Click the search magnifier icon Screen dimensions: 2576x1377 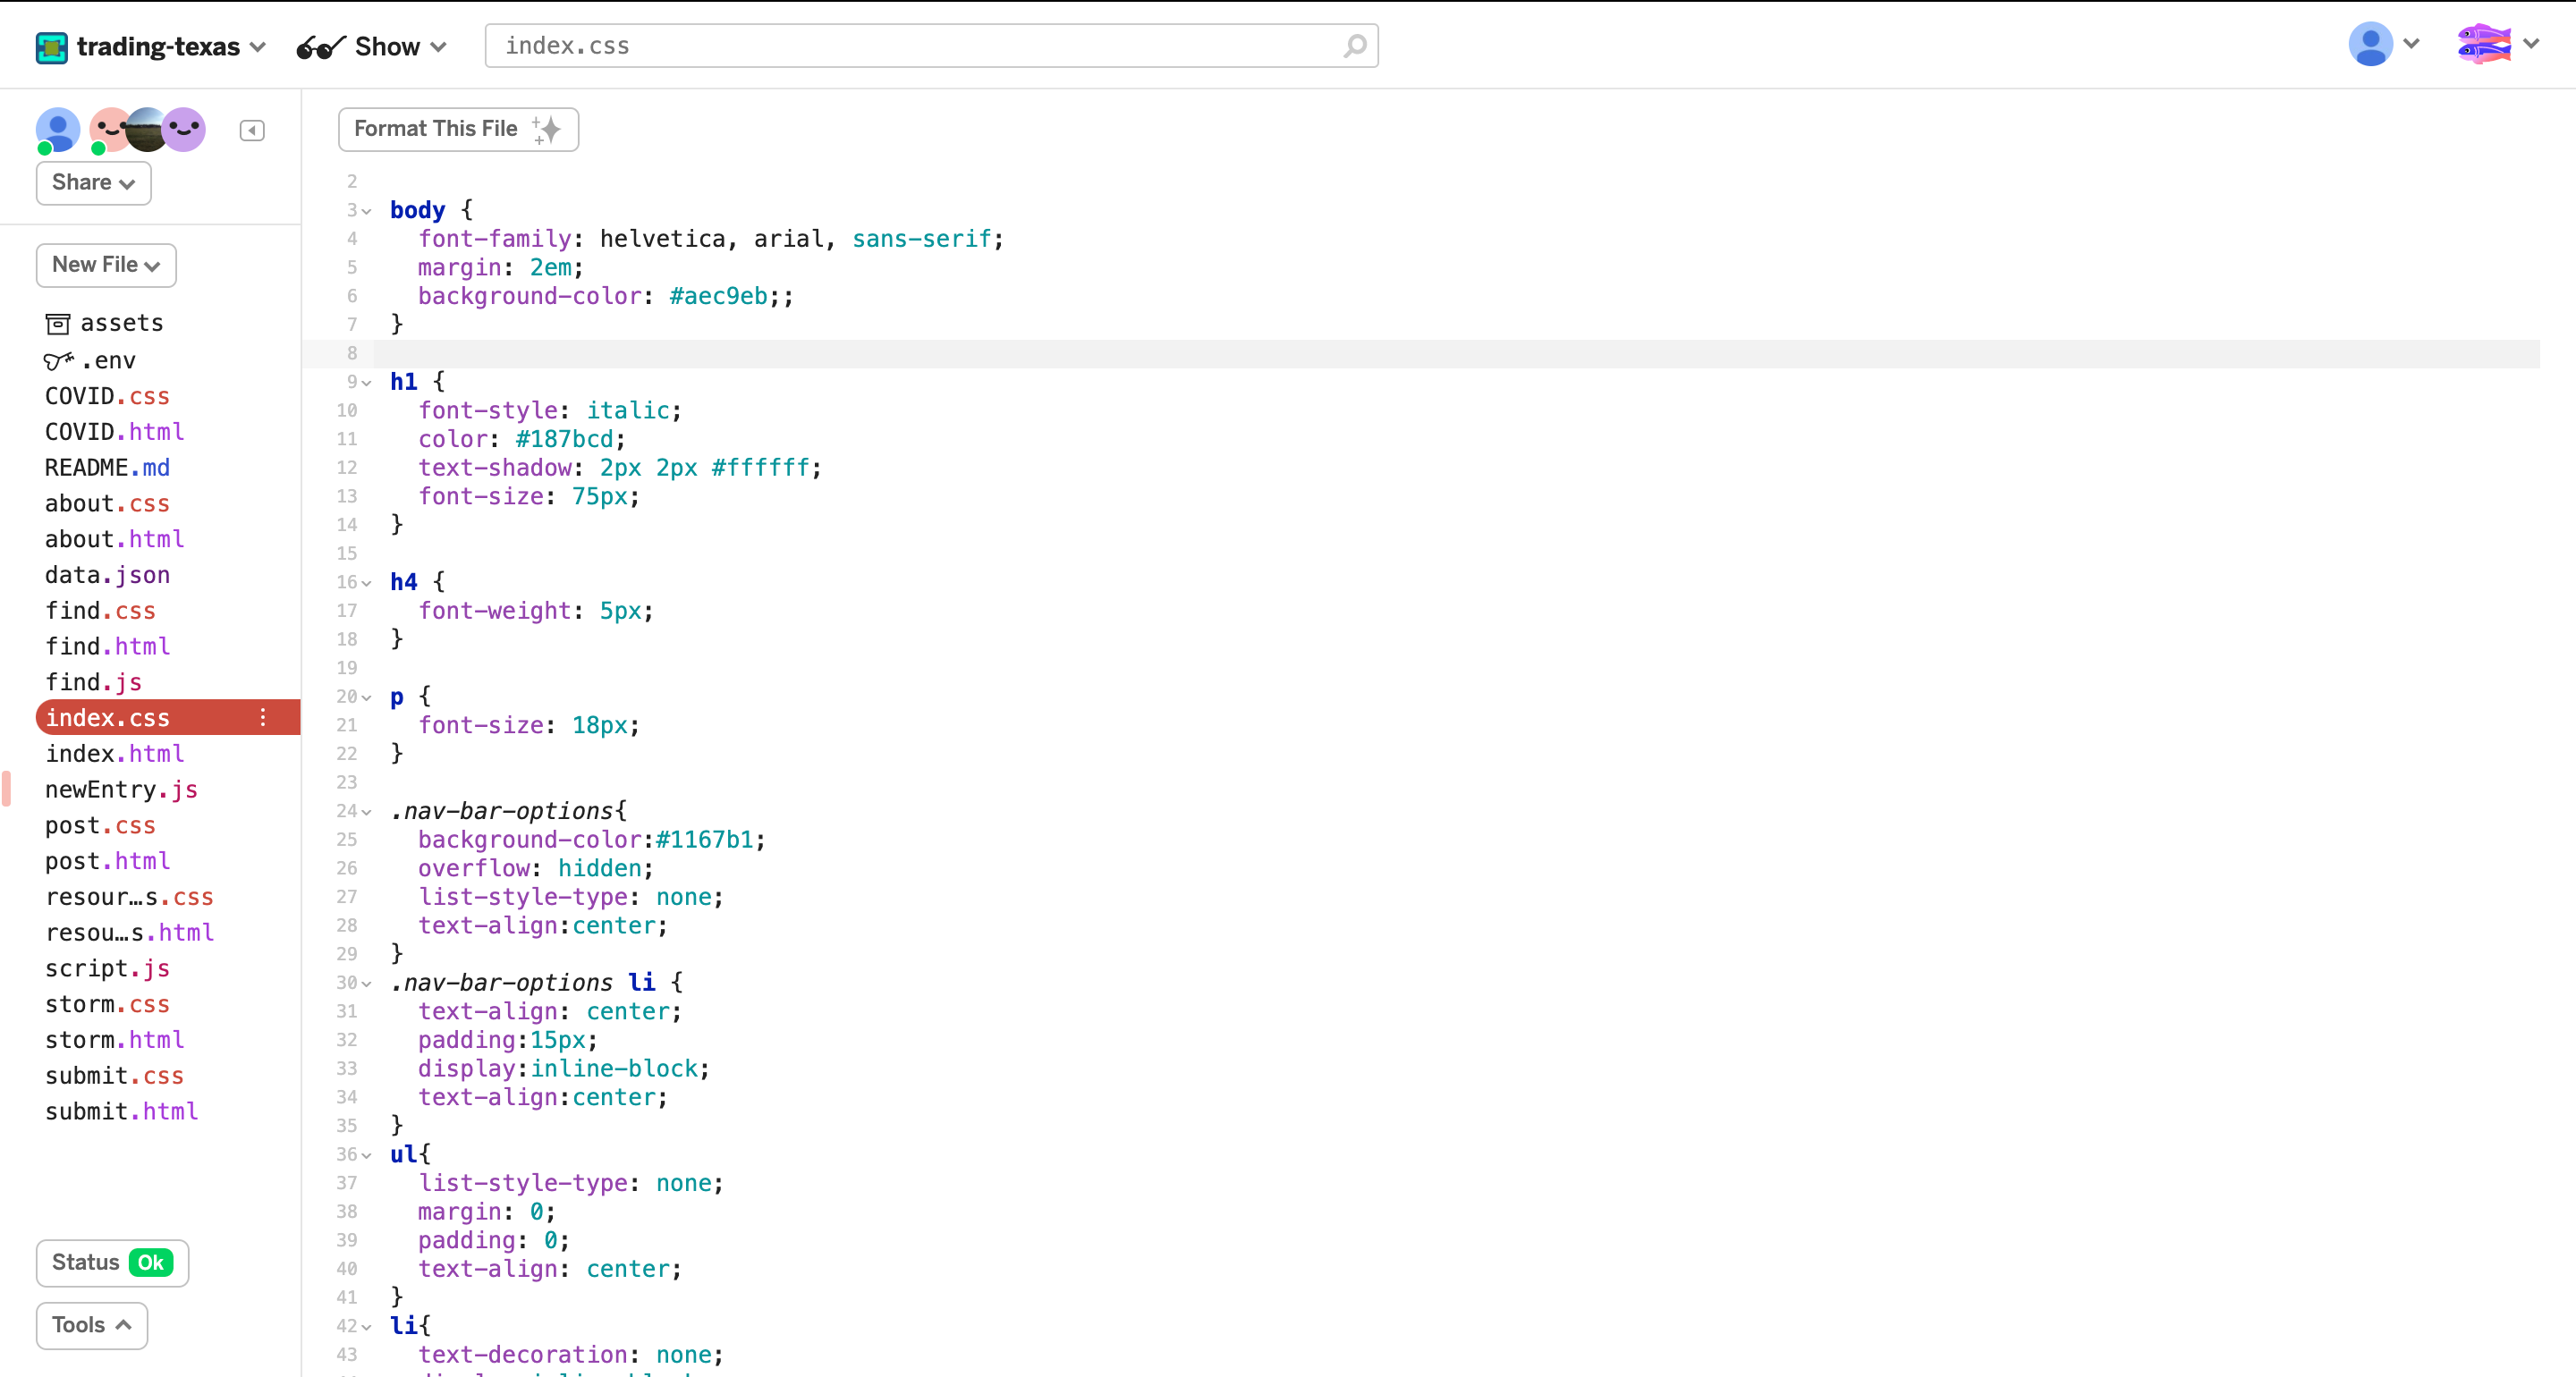tap(1354, 46)
